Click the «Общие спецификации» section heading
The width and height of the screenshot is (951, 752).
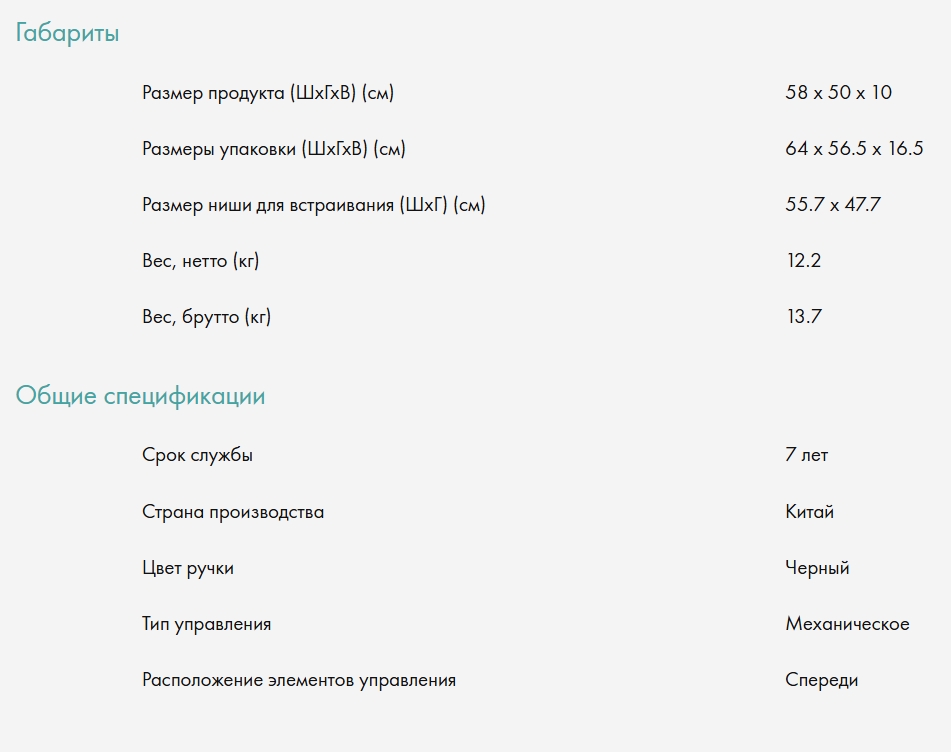[x=140, y=396]
